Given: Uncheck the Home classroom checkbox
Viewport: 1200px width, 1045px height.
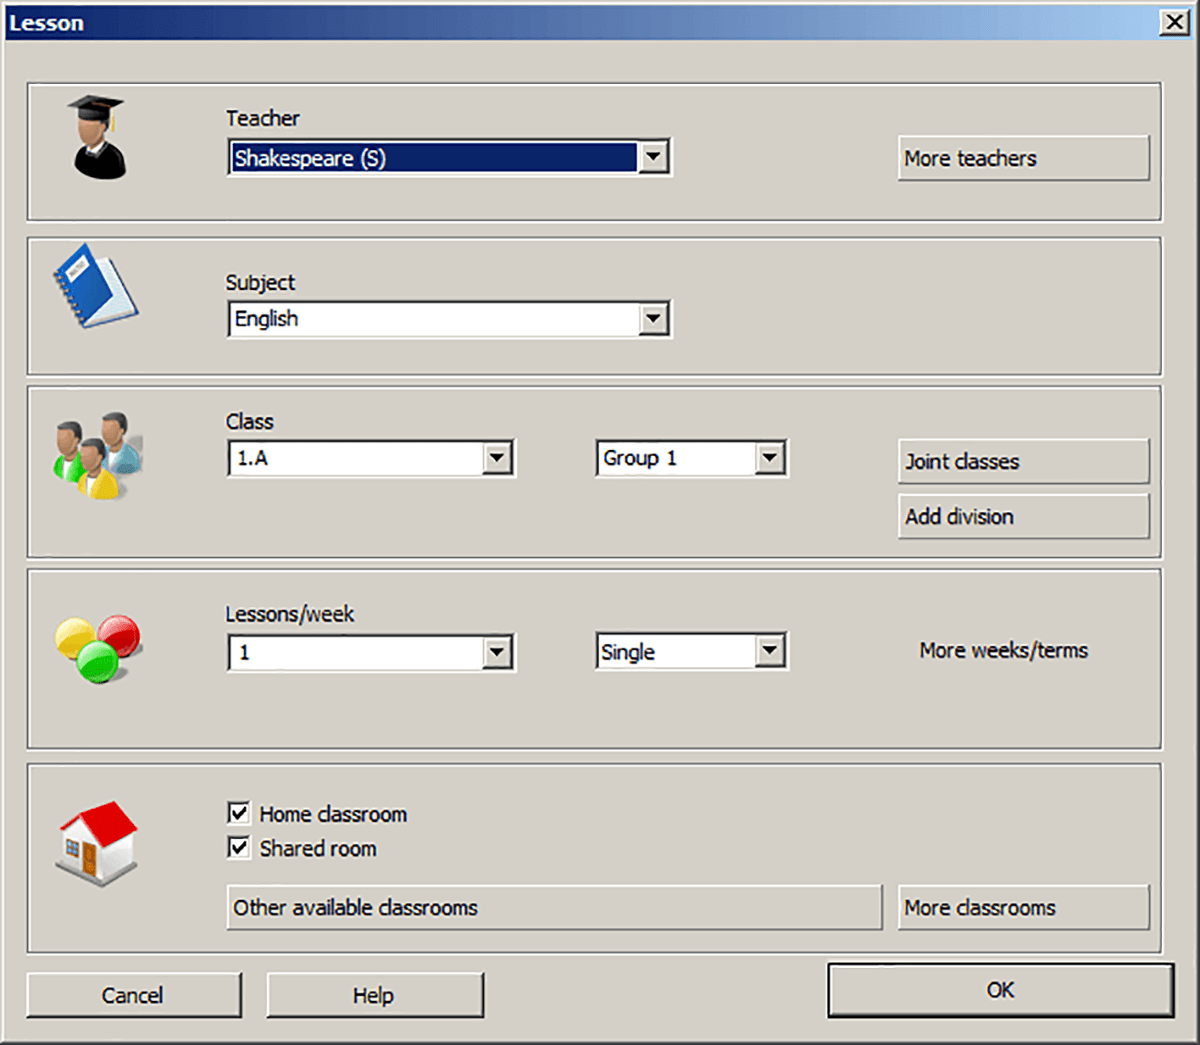Looking at the screenshot, I should (x=238, y=813).
